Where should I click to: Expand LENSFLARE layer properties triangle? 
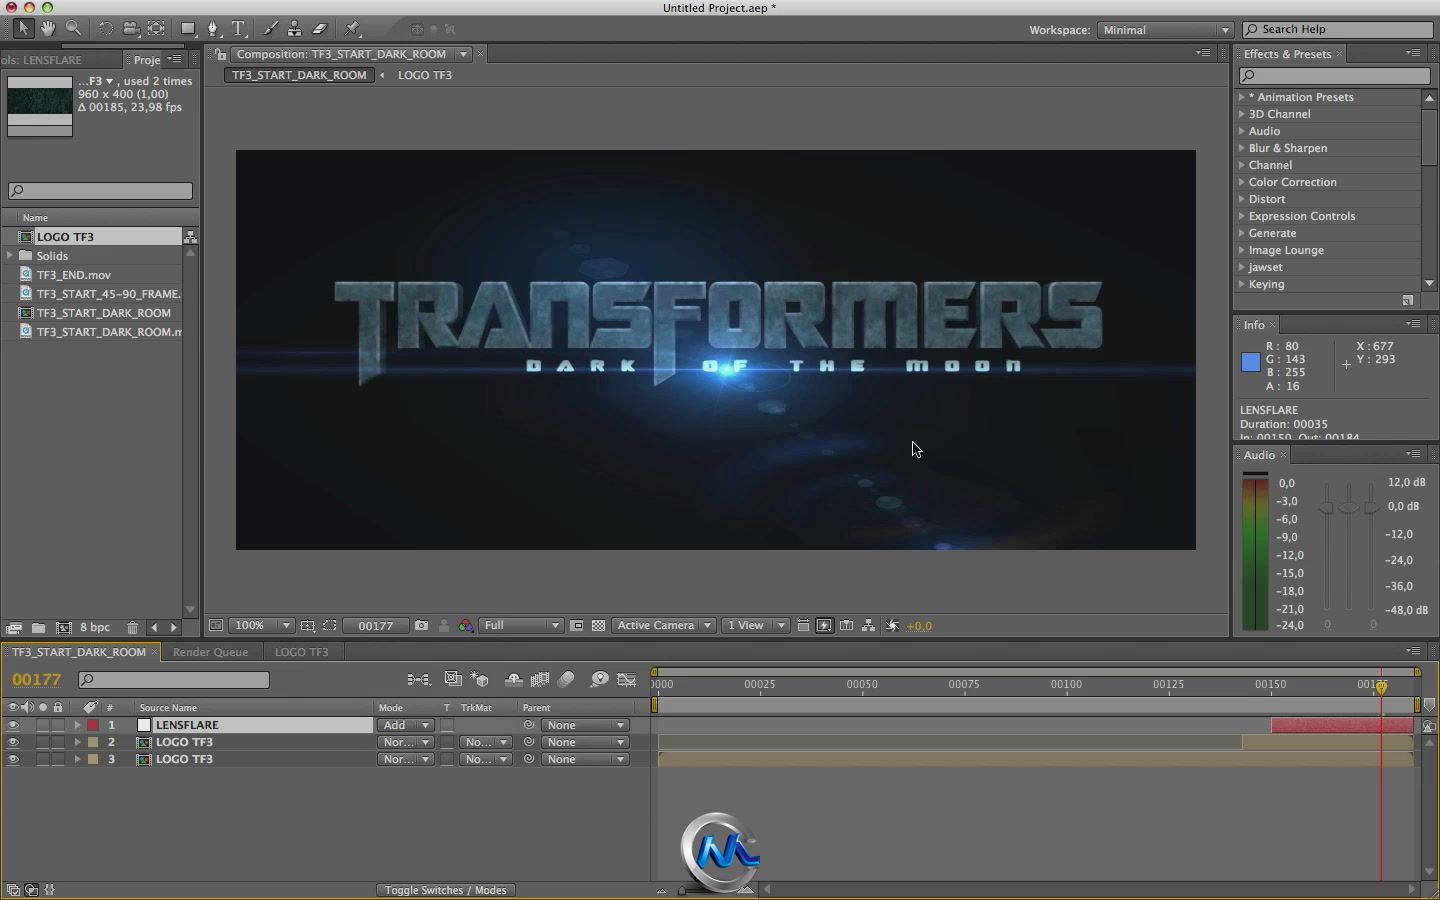pyautogui.click(x=77, y=725)
